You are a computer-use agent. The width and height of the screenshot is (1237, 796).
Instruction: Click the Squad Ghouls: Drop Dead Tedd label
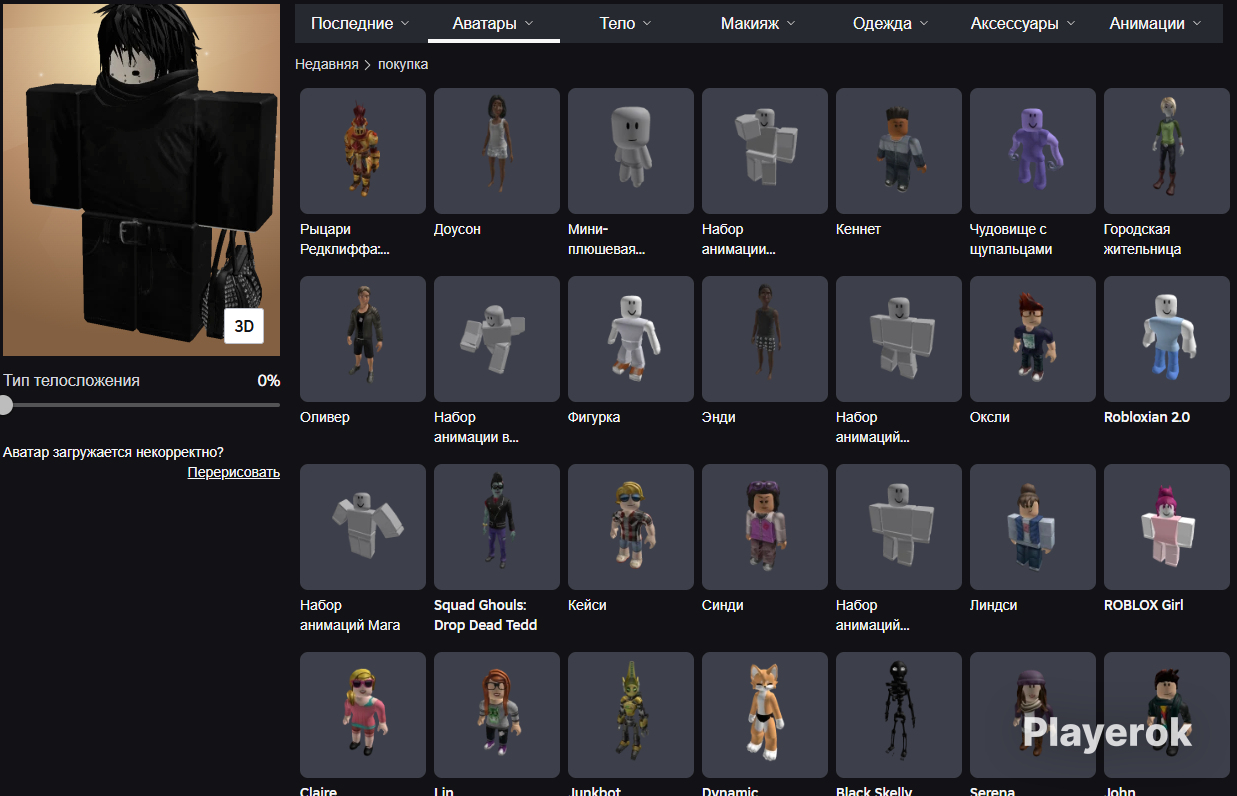pos(486,615)
